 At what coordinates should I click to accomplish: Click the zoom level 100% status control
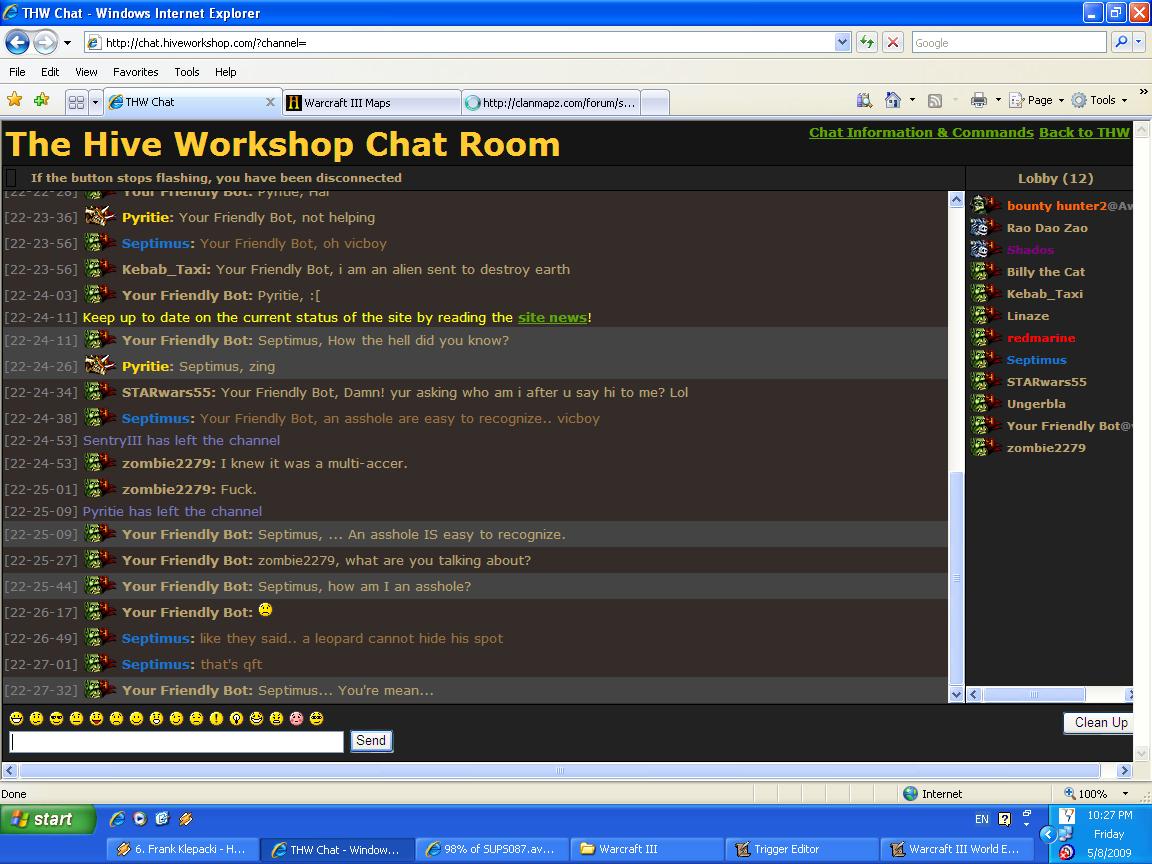1096,793
